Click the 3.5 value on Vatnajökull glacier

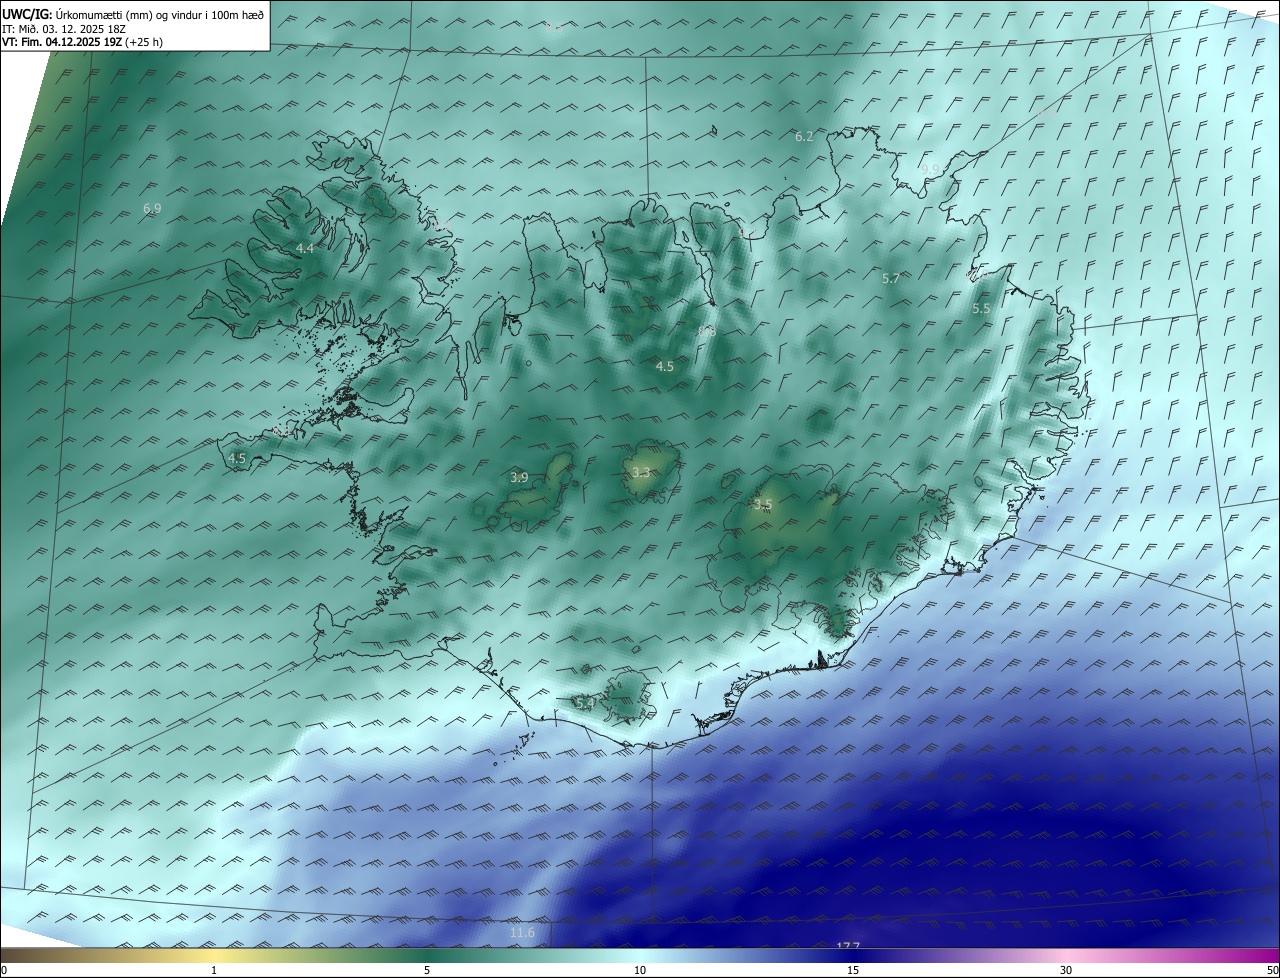[x=763, y=505]
